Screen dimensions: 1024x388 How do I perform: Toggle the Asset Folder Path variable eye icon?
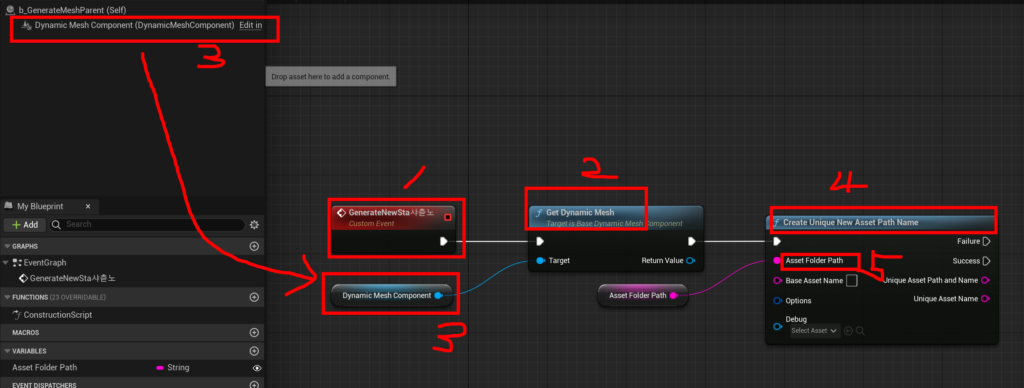257,368
